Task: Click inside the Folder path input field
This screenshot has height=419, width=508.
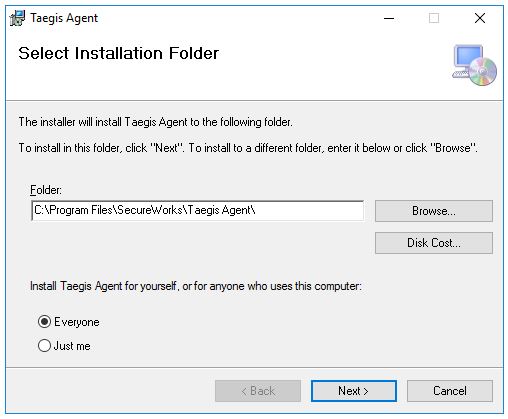Action: pos(197,210)
